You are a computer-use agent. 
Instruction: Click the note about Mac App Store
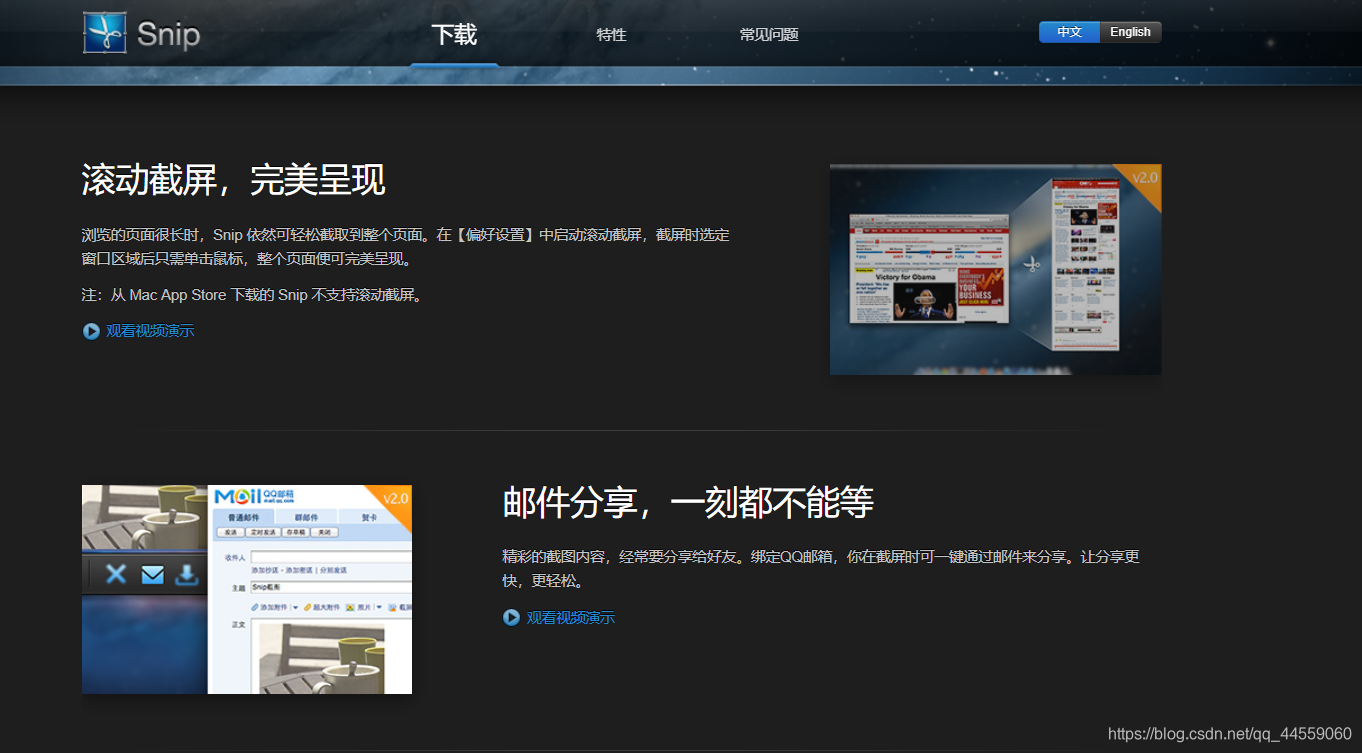(x=252, y=295)
